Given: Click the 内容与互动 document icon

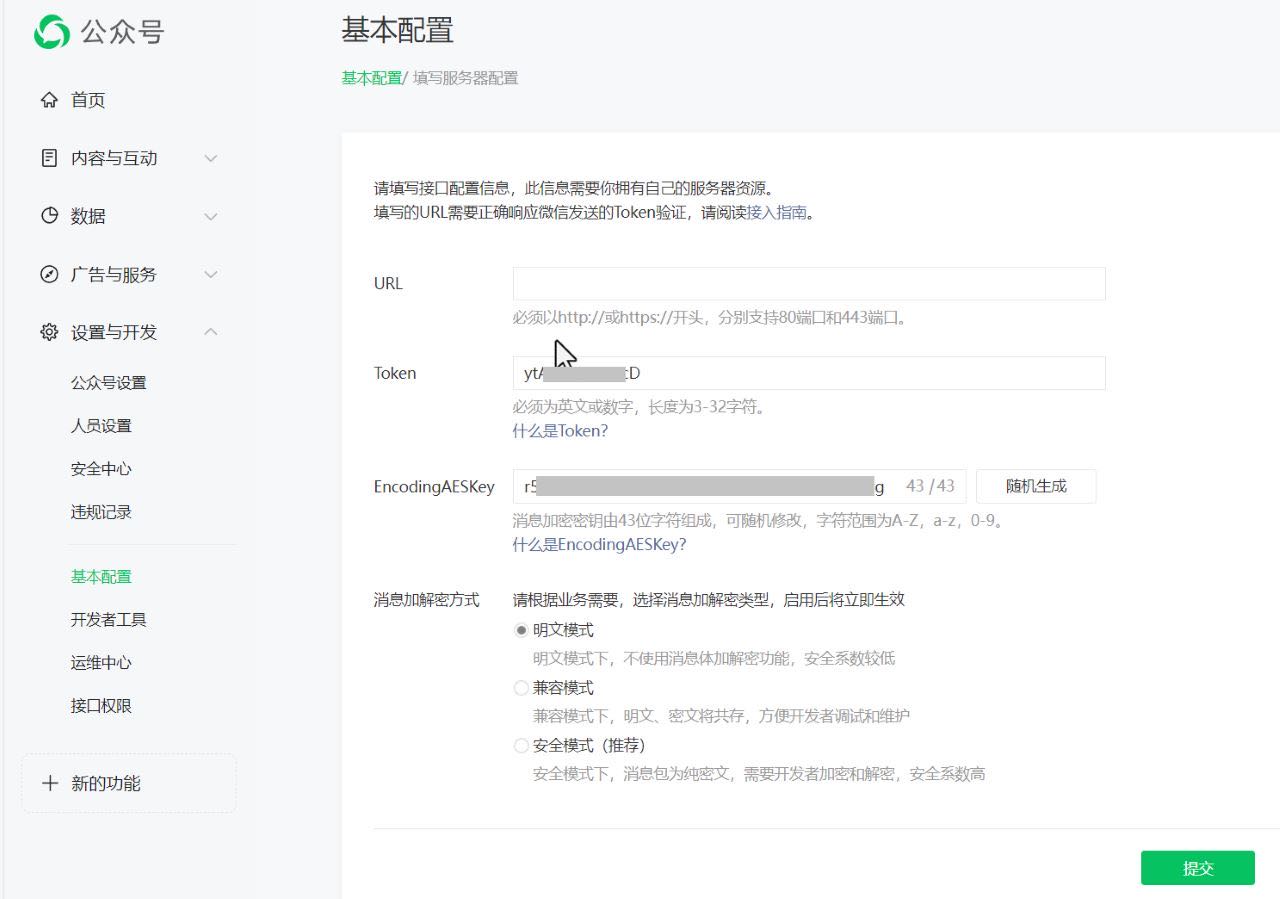Looking at the screenshot, I should click(x=49, y=158).
